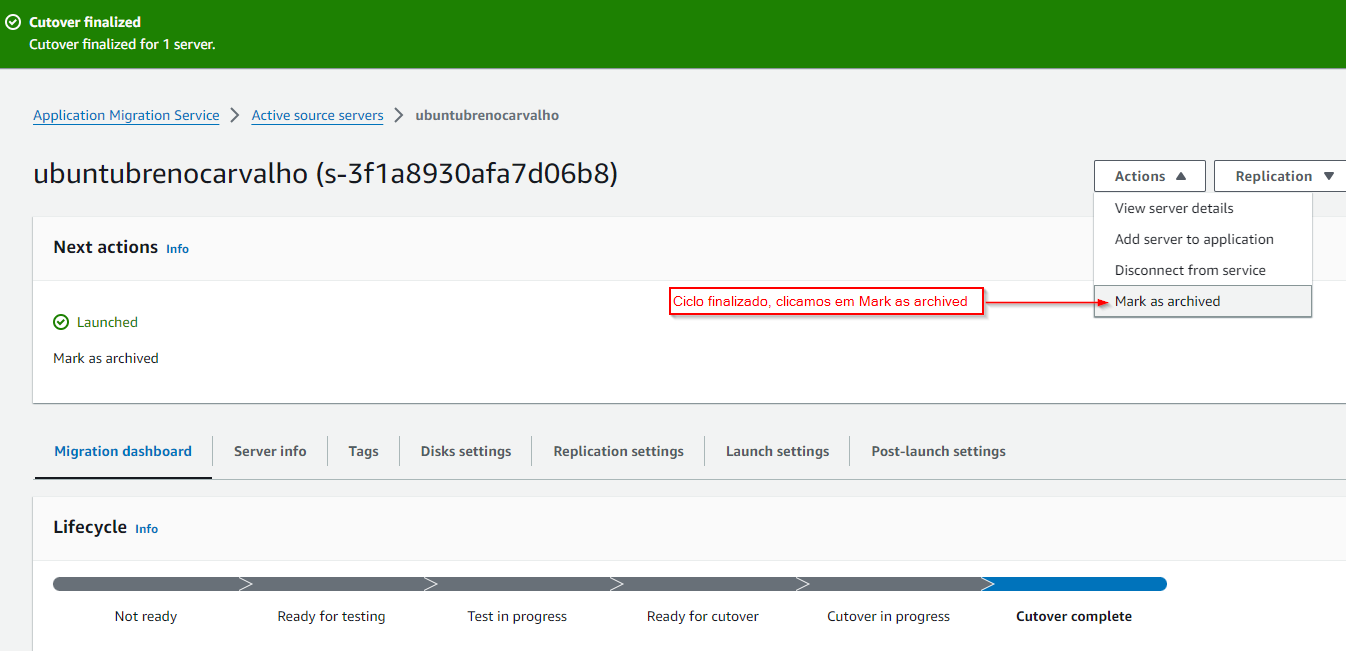Click Info link beside Next actions

[177, 248]
